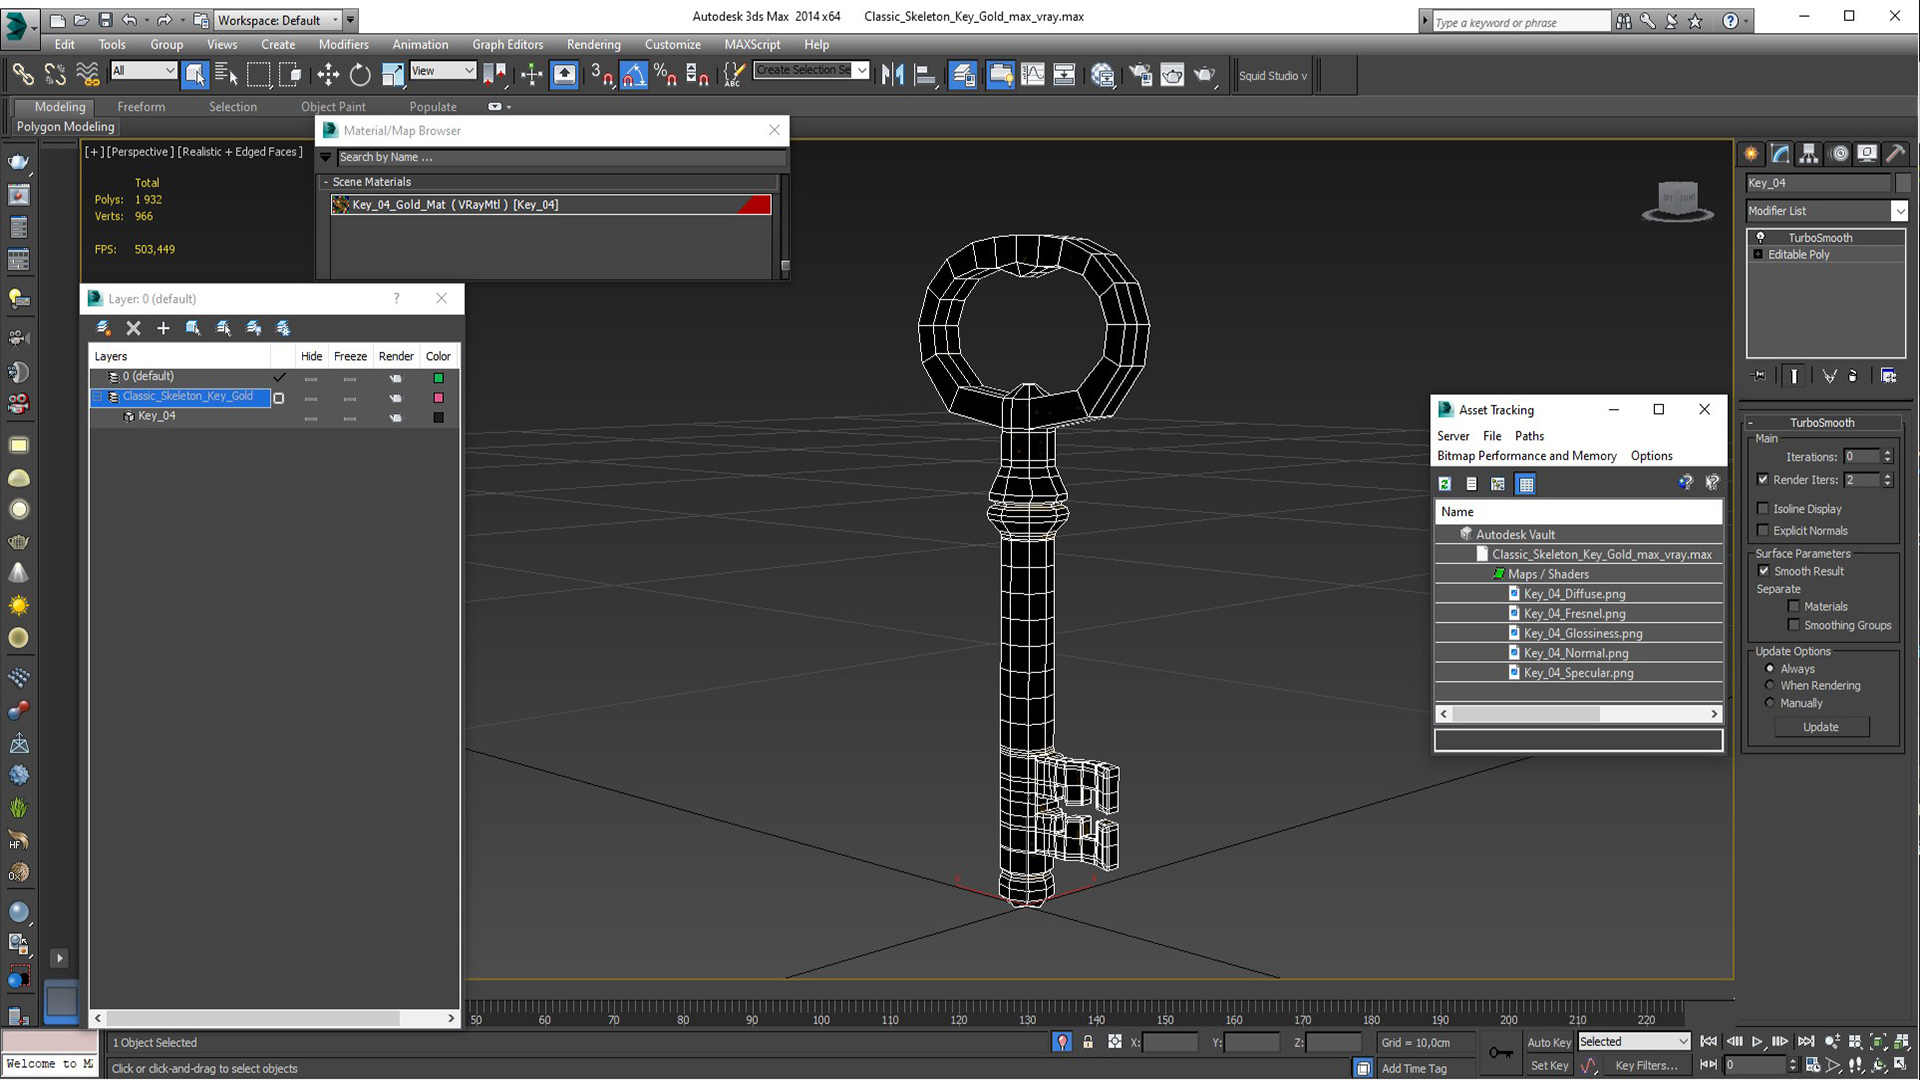The height and width of the screenshot is (1080, 1920).
Task: Open the Graph Editors menu
Action: tap(507, 44)
